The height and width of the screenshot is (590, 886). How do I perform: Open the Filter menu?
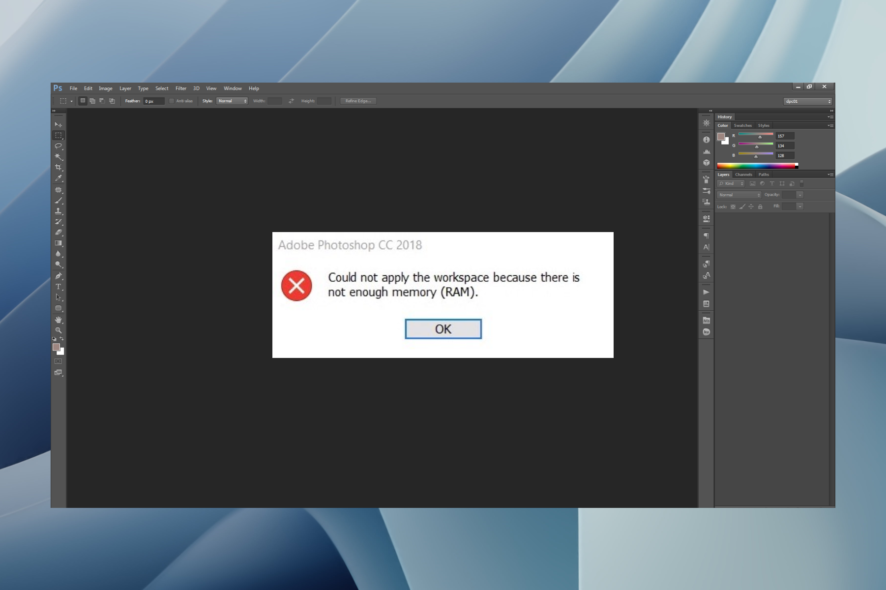(181, 88)
